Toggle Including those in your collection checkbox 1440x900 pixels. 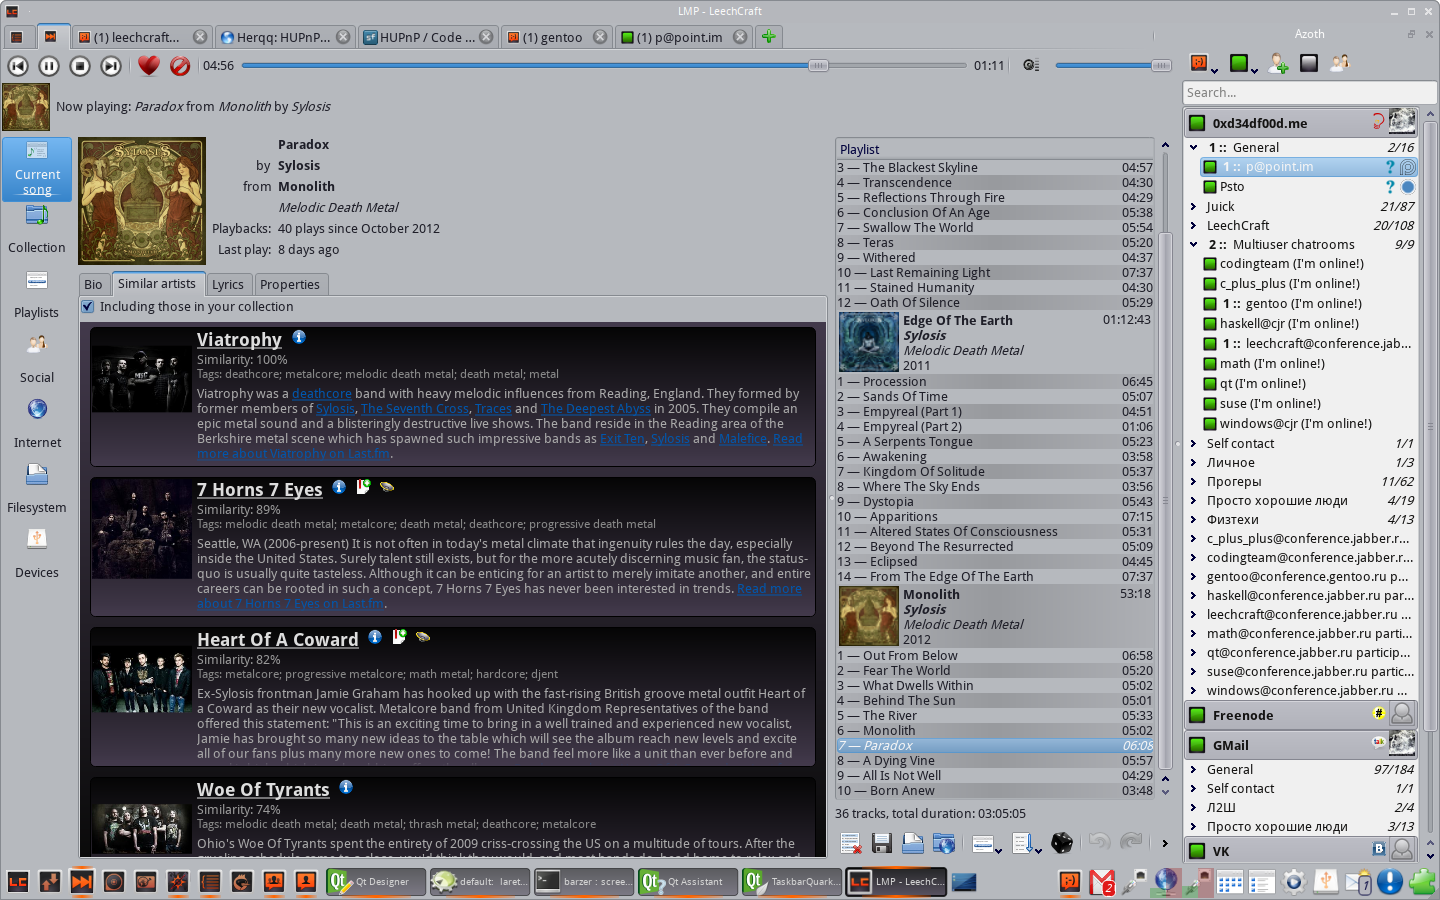click(x=88, y=306)
